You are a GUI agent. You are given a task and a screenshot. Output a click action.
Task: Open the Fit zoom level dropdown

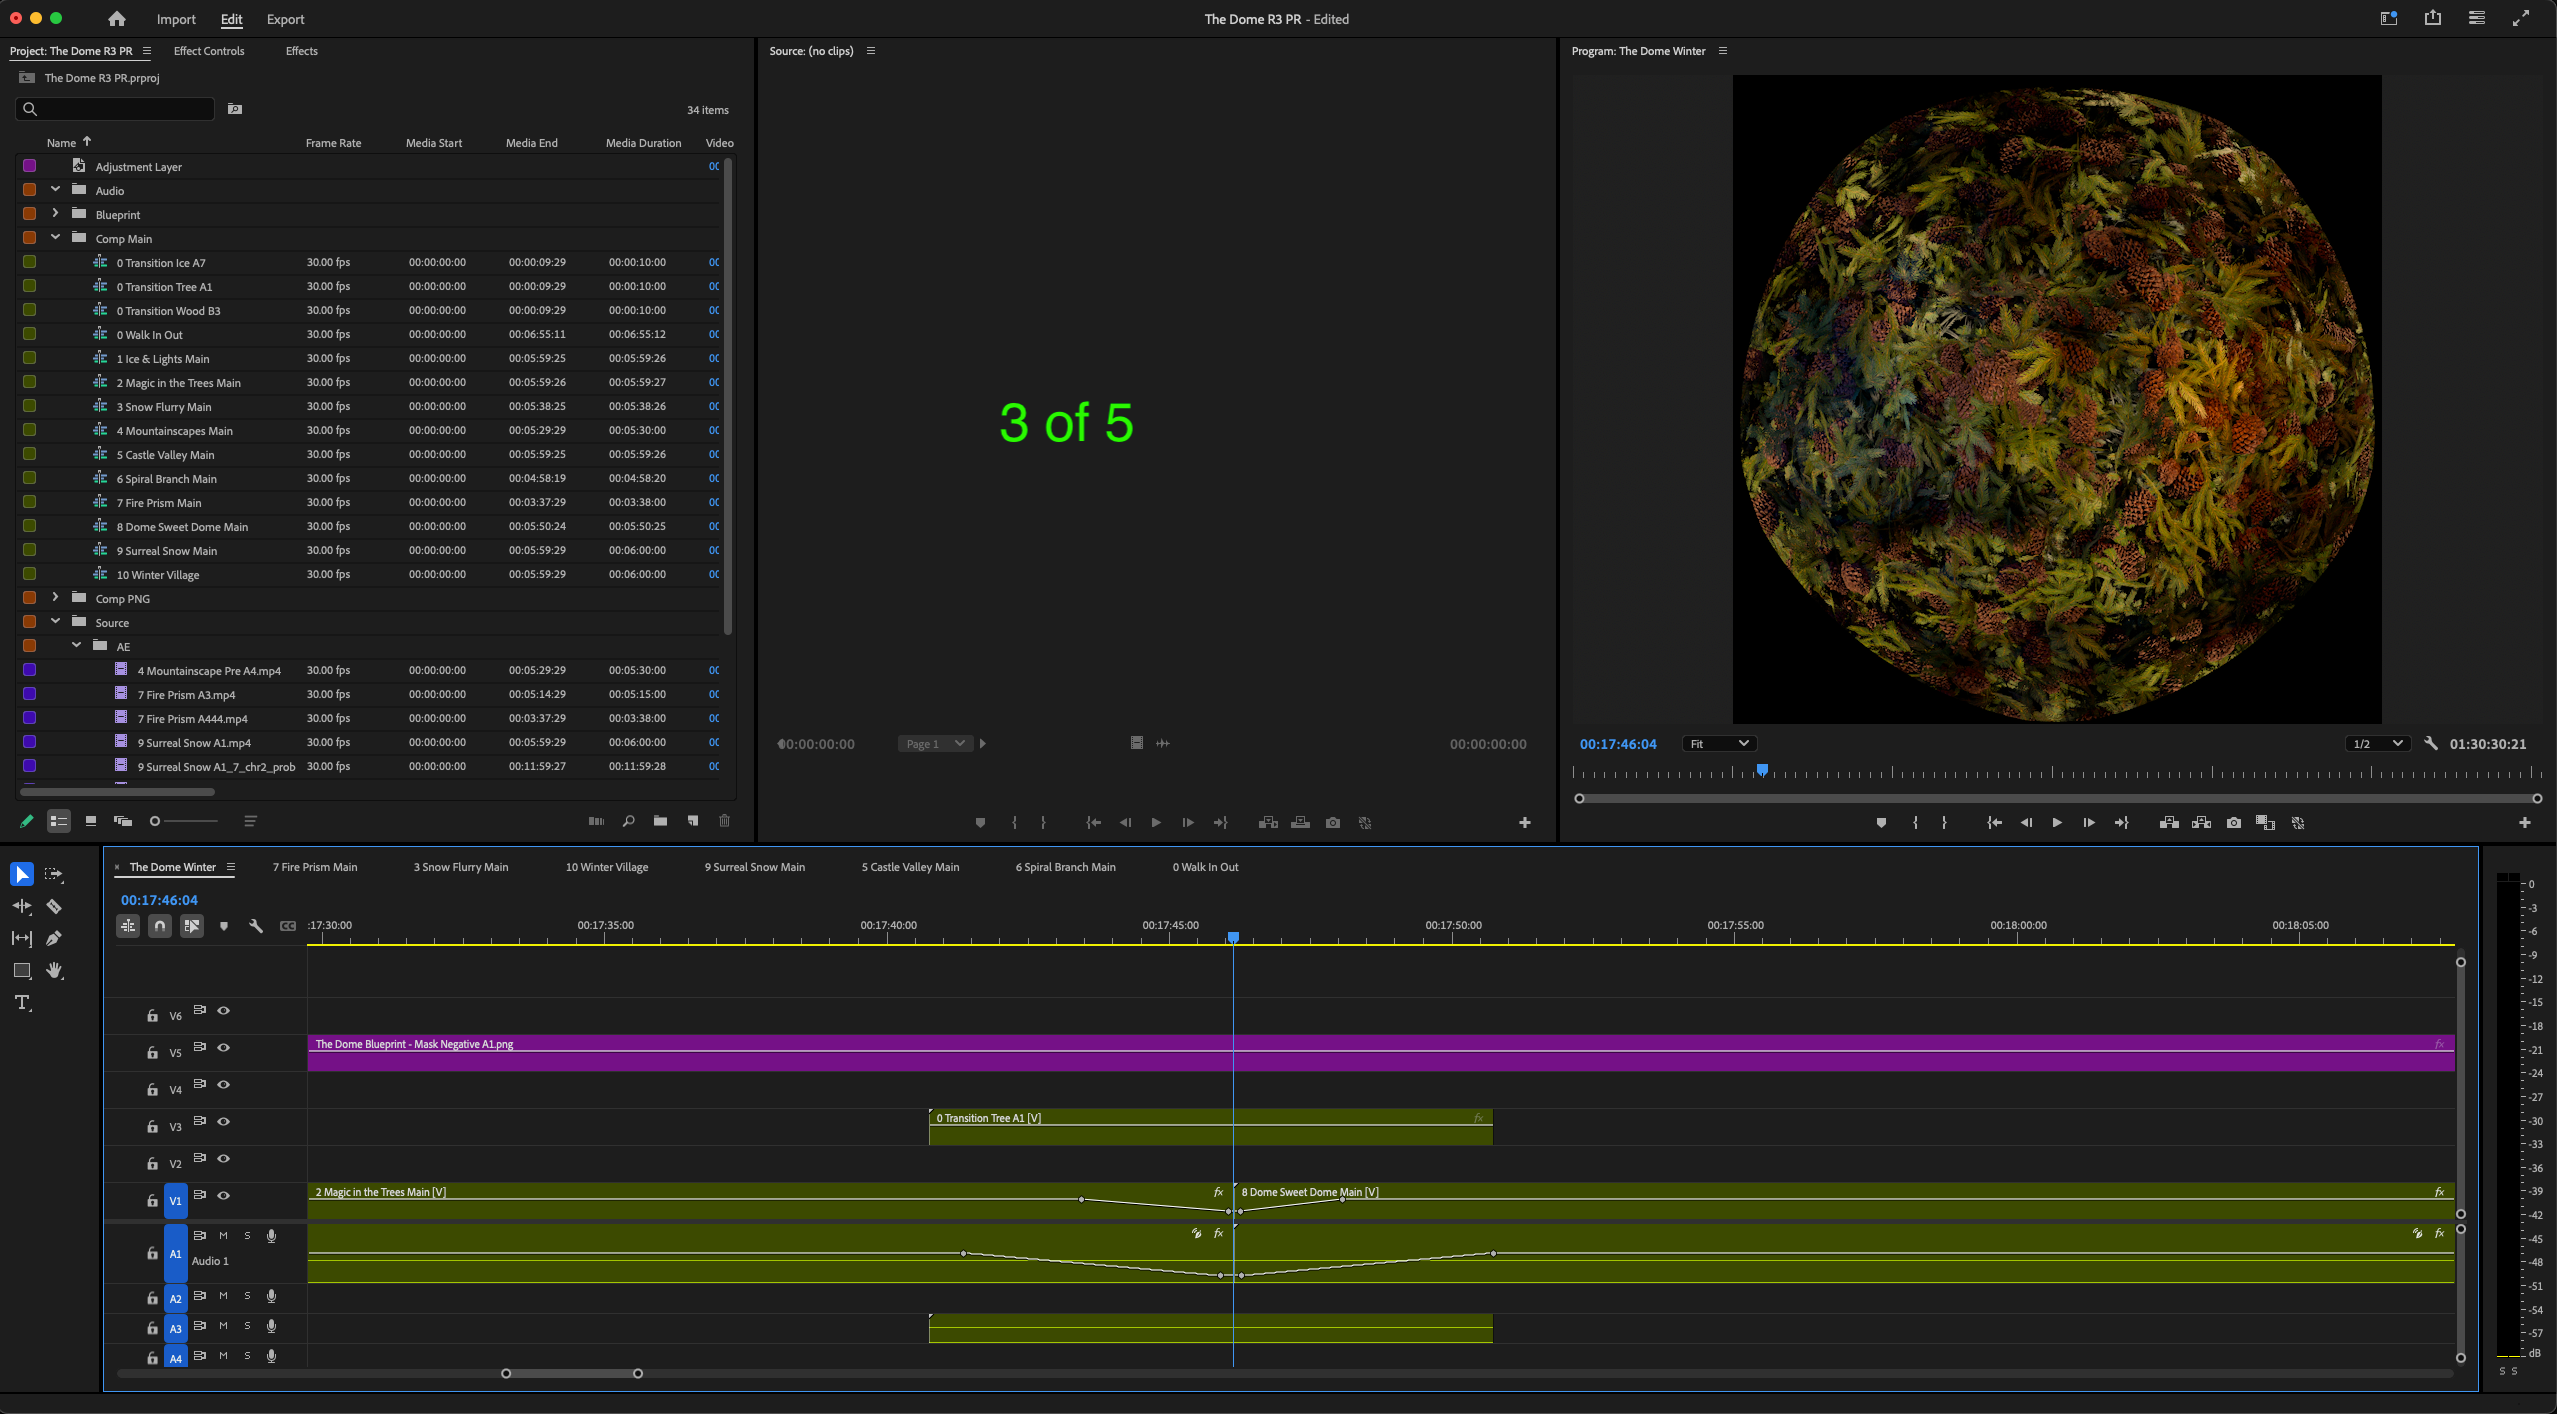pyautogui.click(x=1718, y=744)
